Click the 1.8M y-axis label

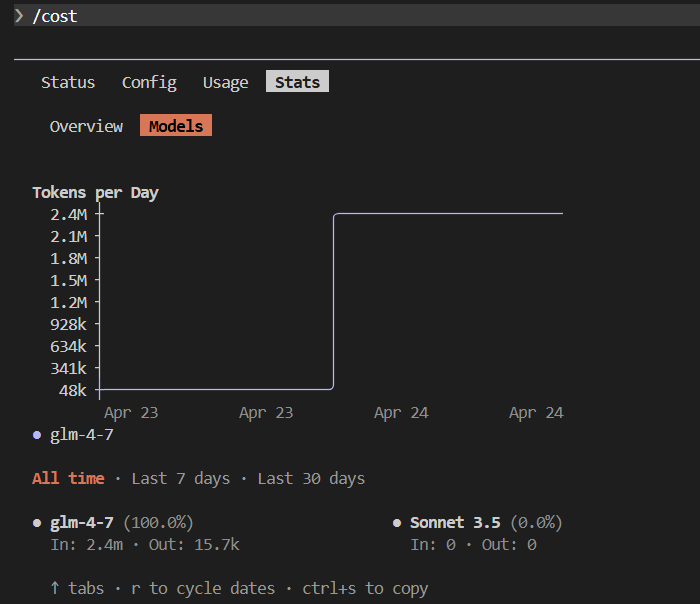[x=68, y=258]
